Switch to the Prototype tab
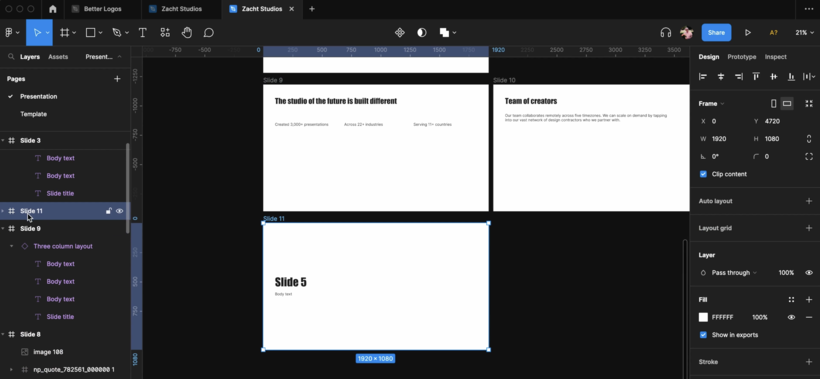The image size is (820, 379). tap(742, 56)
